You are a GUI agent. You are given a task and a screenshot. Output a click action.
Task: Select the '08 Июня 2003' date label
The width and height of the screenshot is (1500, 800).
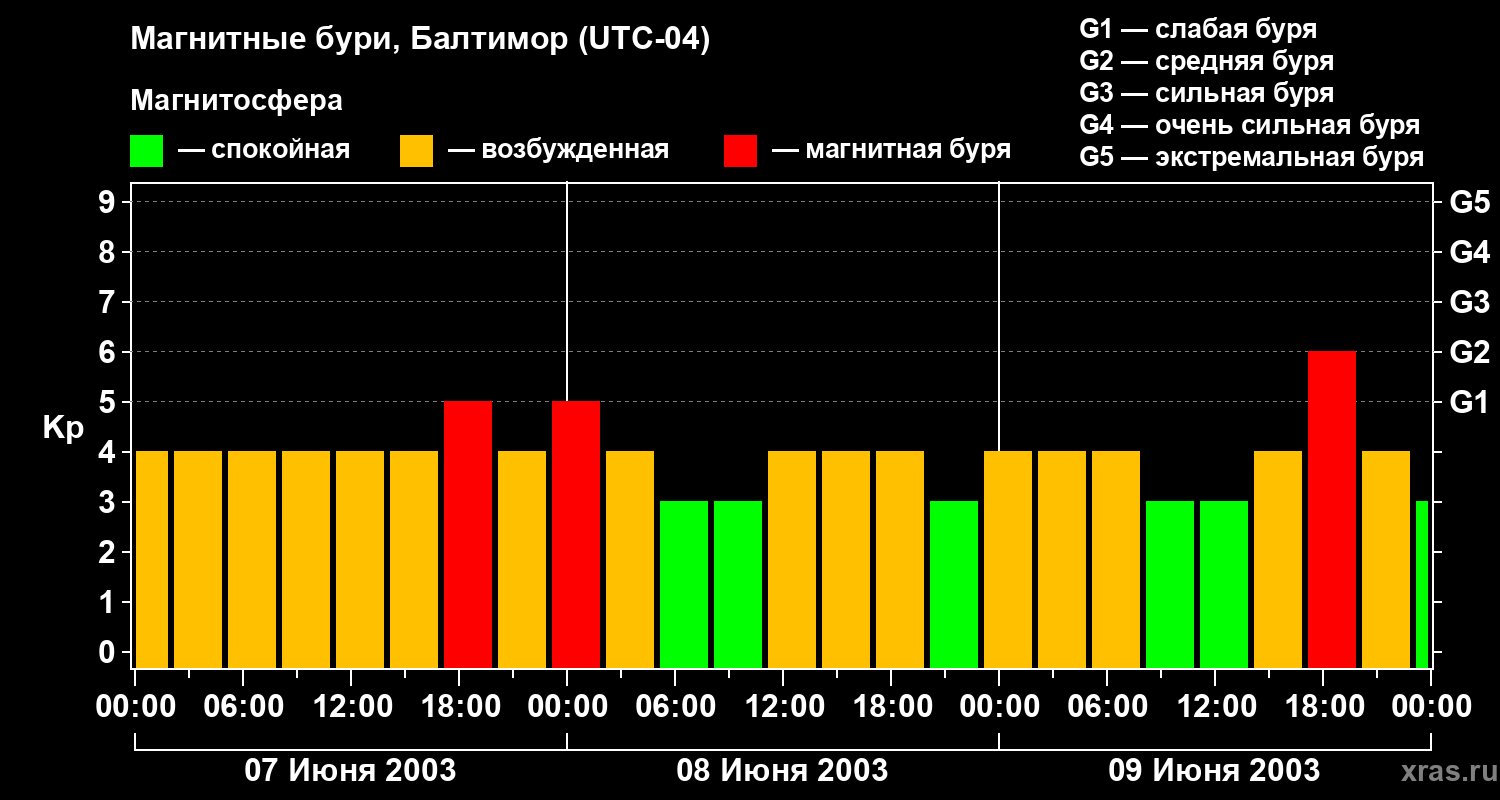click(x=782, y=771)
